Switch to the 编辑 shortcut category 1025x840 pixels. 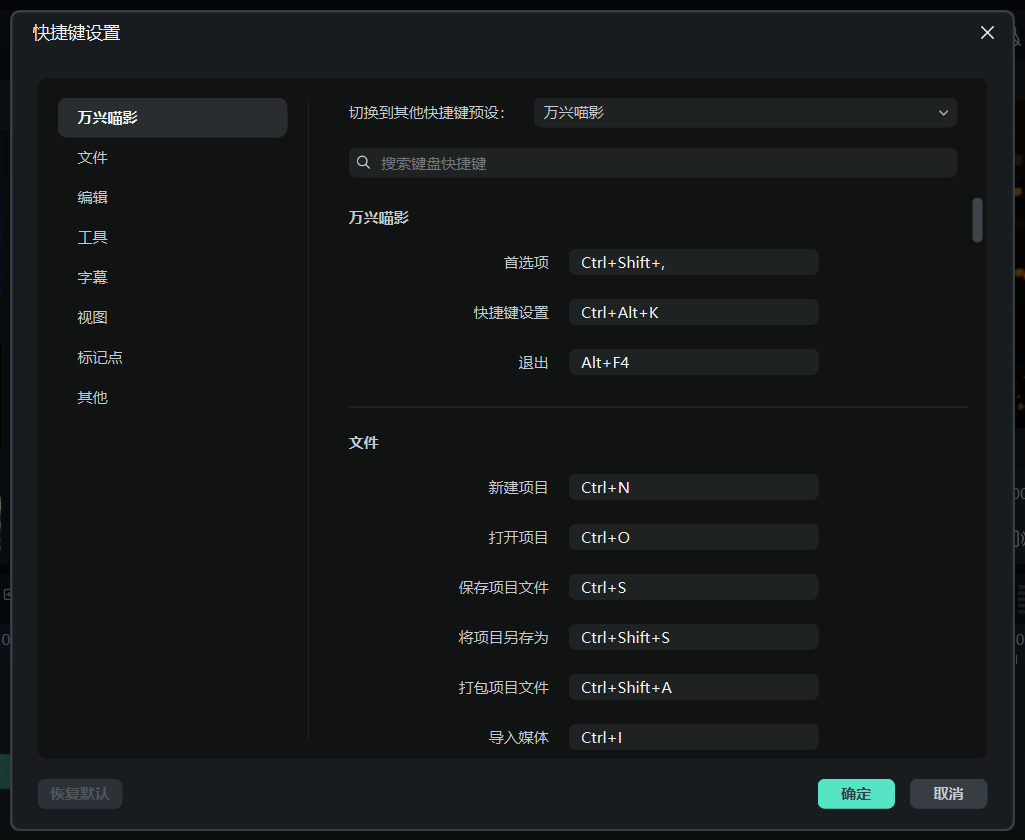tap(92, 197)
